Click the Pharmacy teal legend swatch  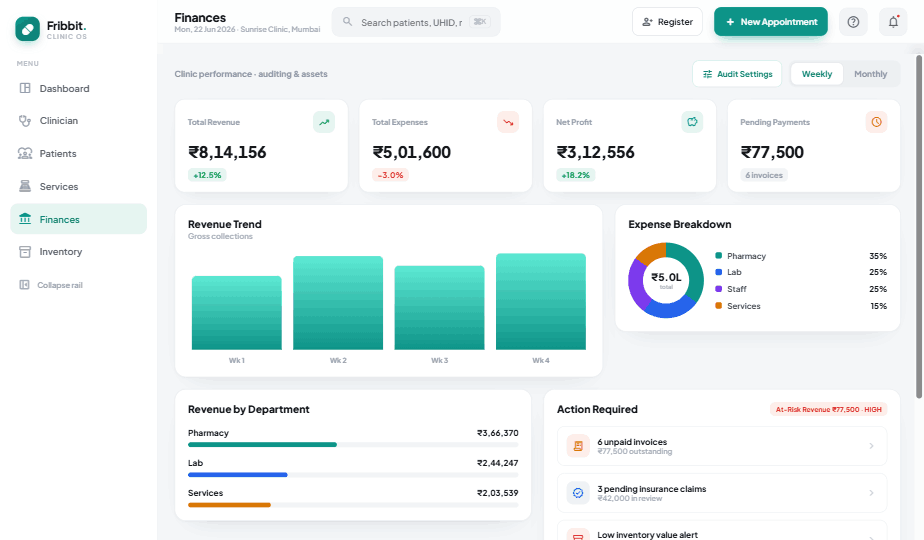(718, 255)
